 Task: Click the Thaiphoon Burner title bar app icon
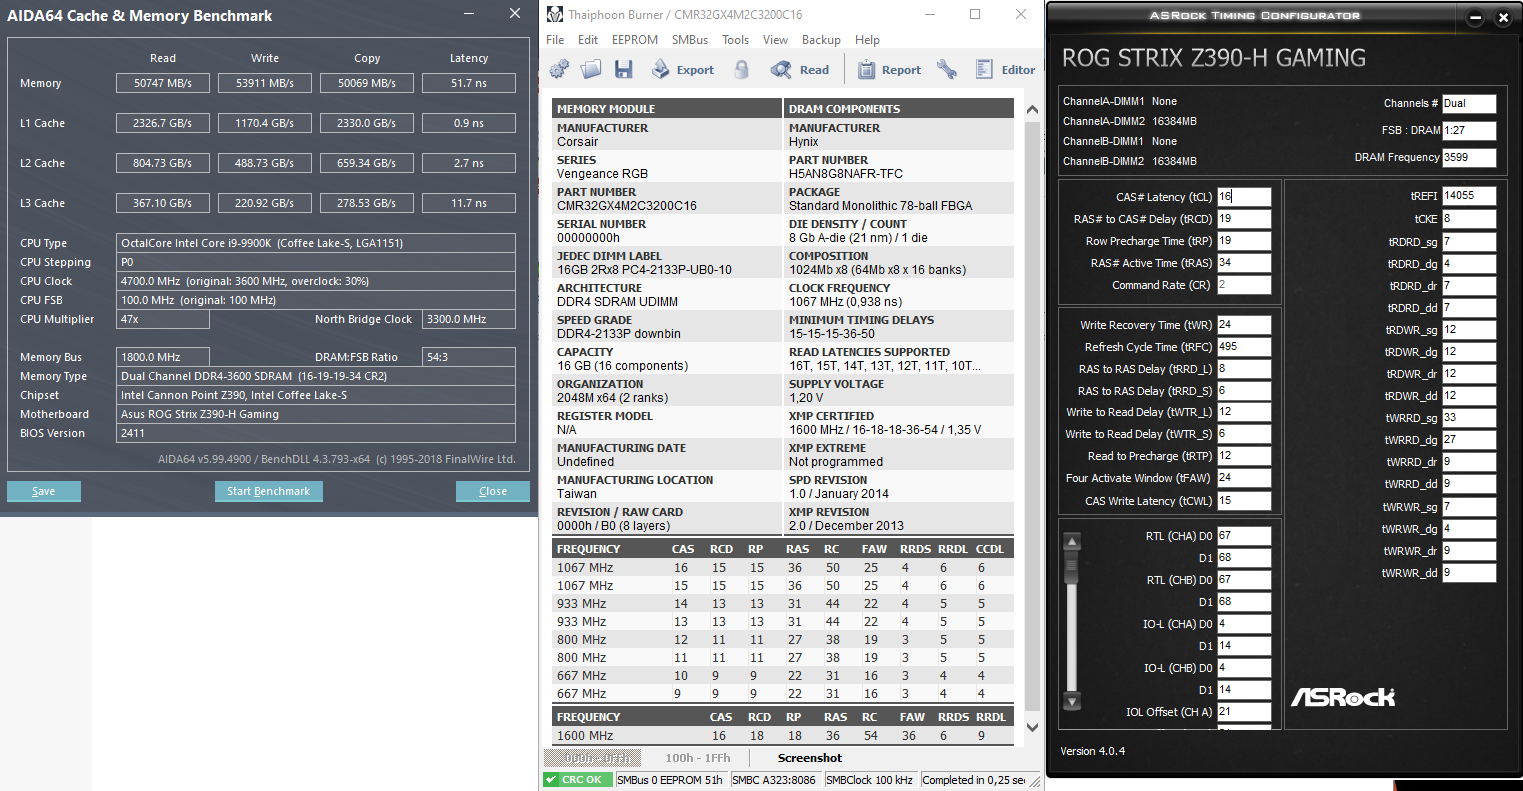click(x=555, y=15)
